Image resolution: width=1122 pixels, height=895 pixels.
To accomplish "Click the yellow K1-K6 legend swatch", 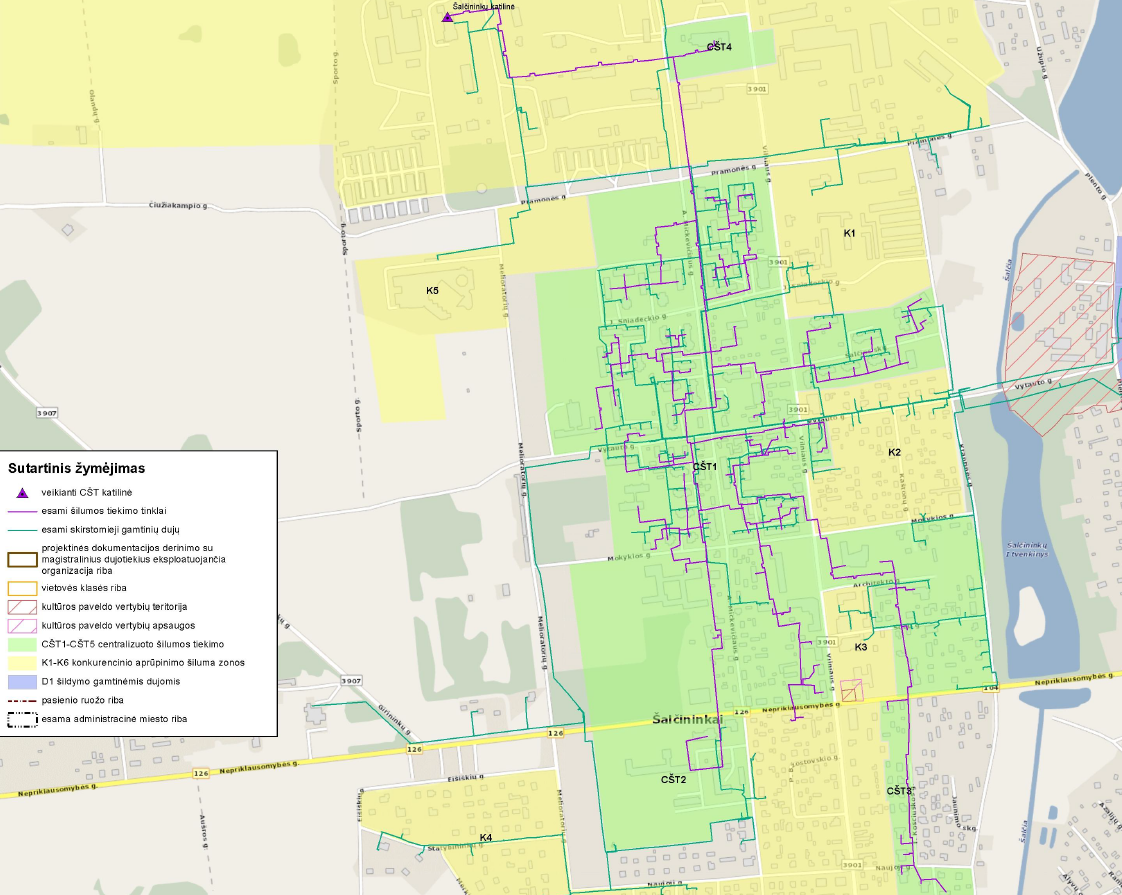I will pyautogui.click(x=22, y=663).
